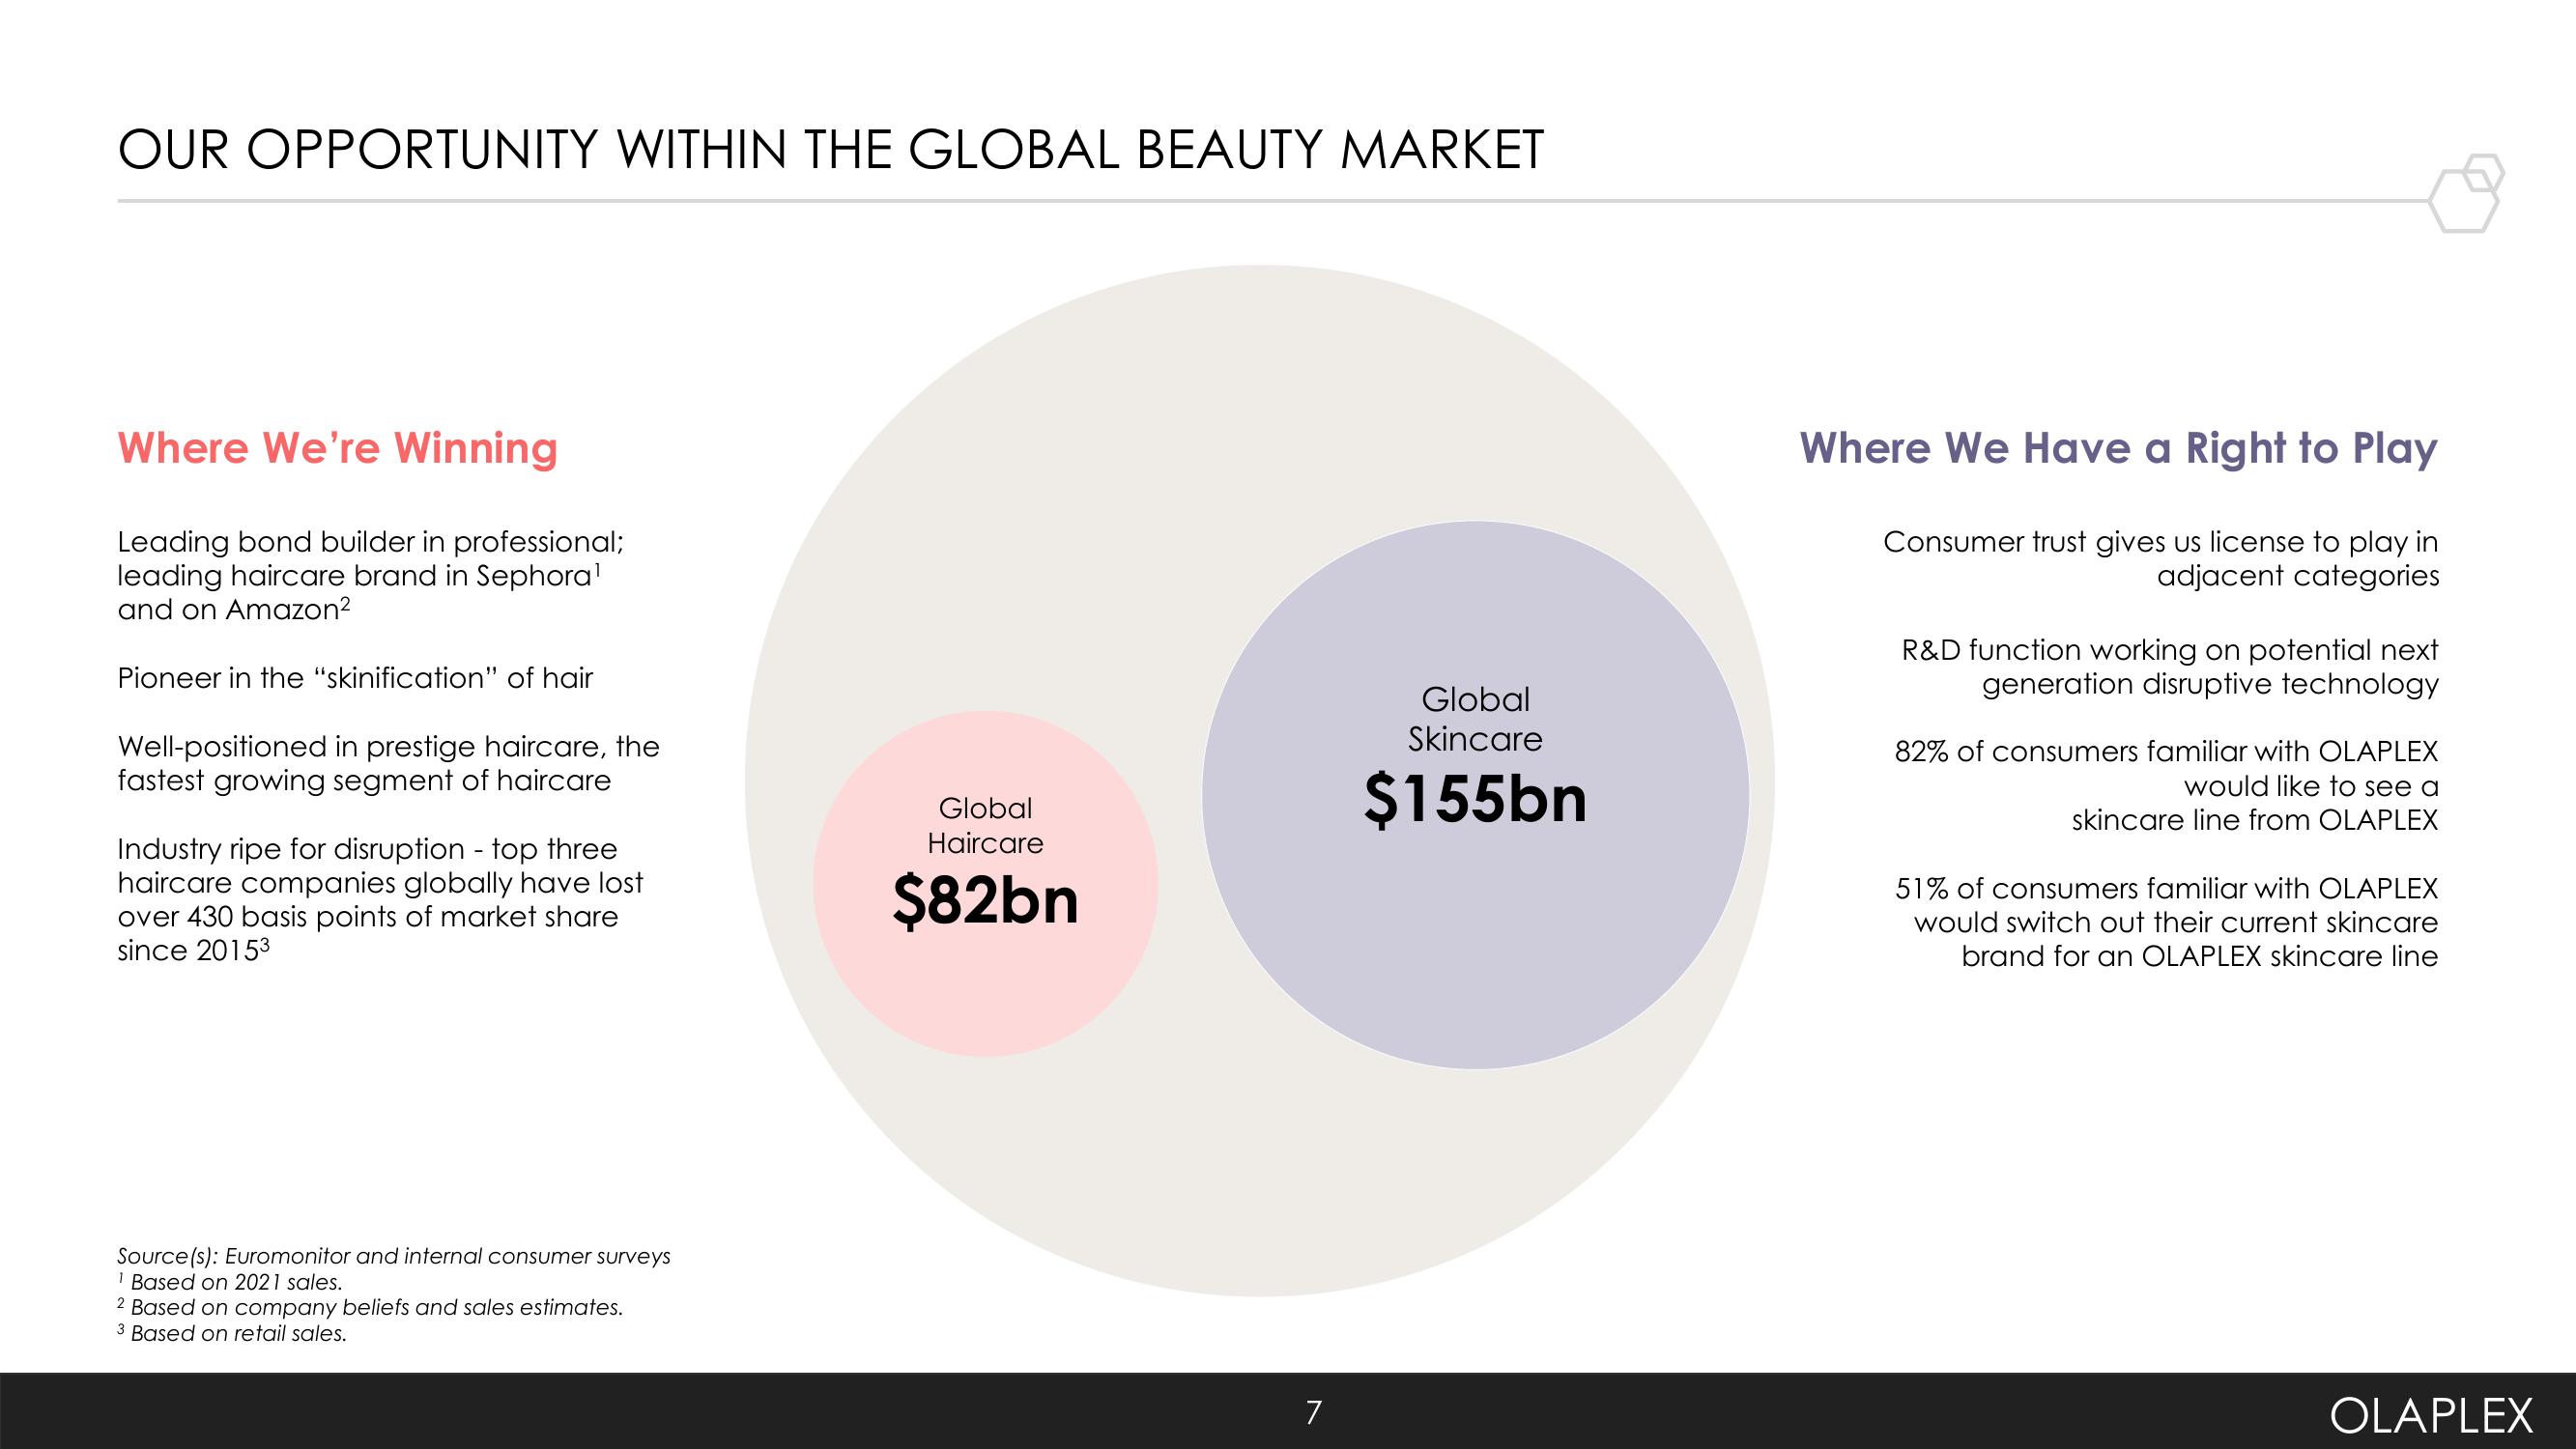The image size is (2576, 1449).
Task: Click the '82% of consumers familiar' paragraph
Action: (x=2167, y=786)
